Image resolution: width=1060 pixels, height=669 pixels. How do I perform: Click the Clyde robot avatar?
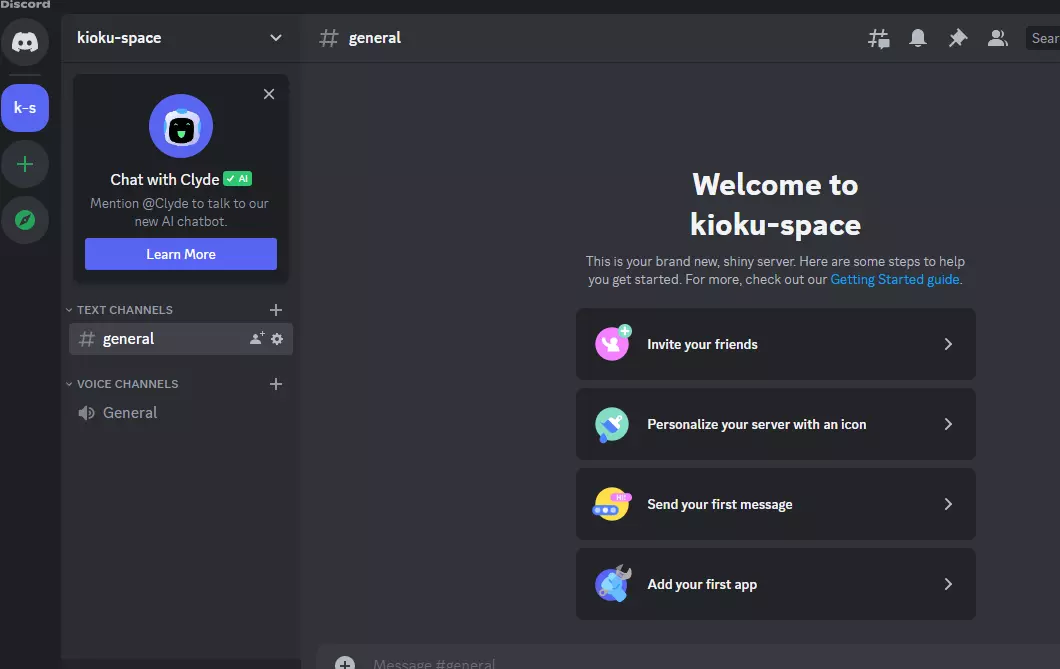coord(181,126)
